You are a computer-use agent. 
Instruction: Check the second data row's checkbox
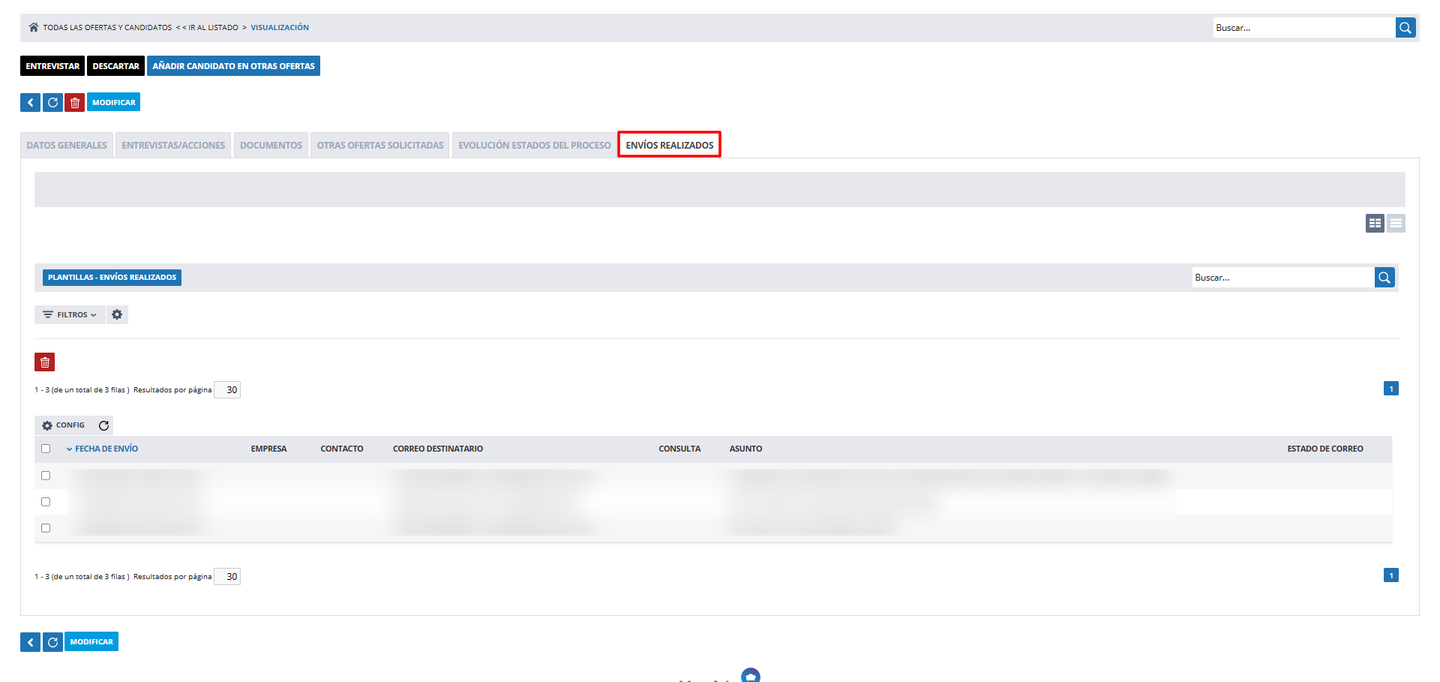click(x=45, y=501)
